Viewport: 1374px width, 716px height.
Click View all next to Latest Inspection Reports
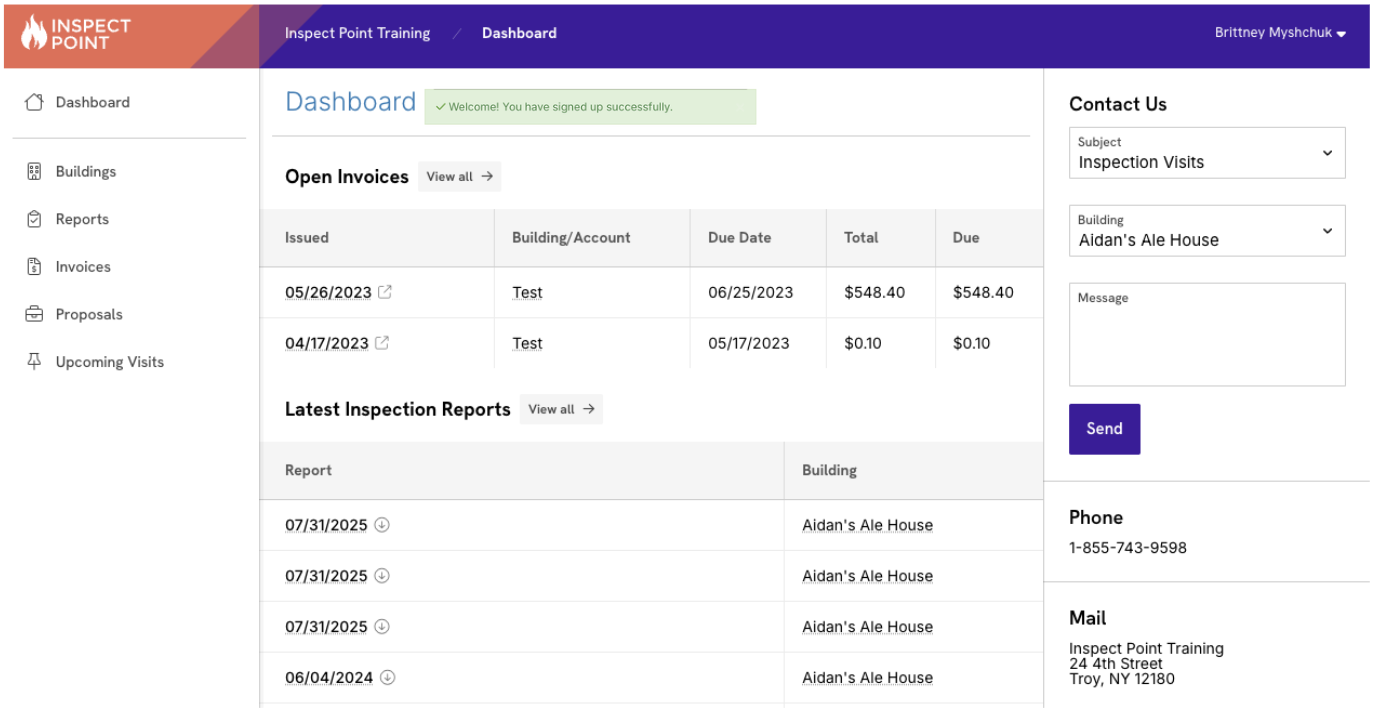[x=561, y=409]
